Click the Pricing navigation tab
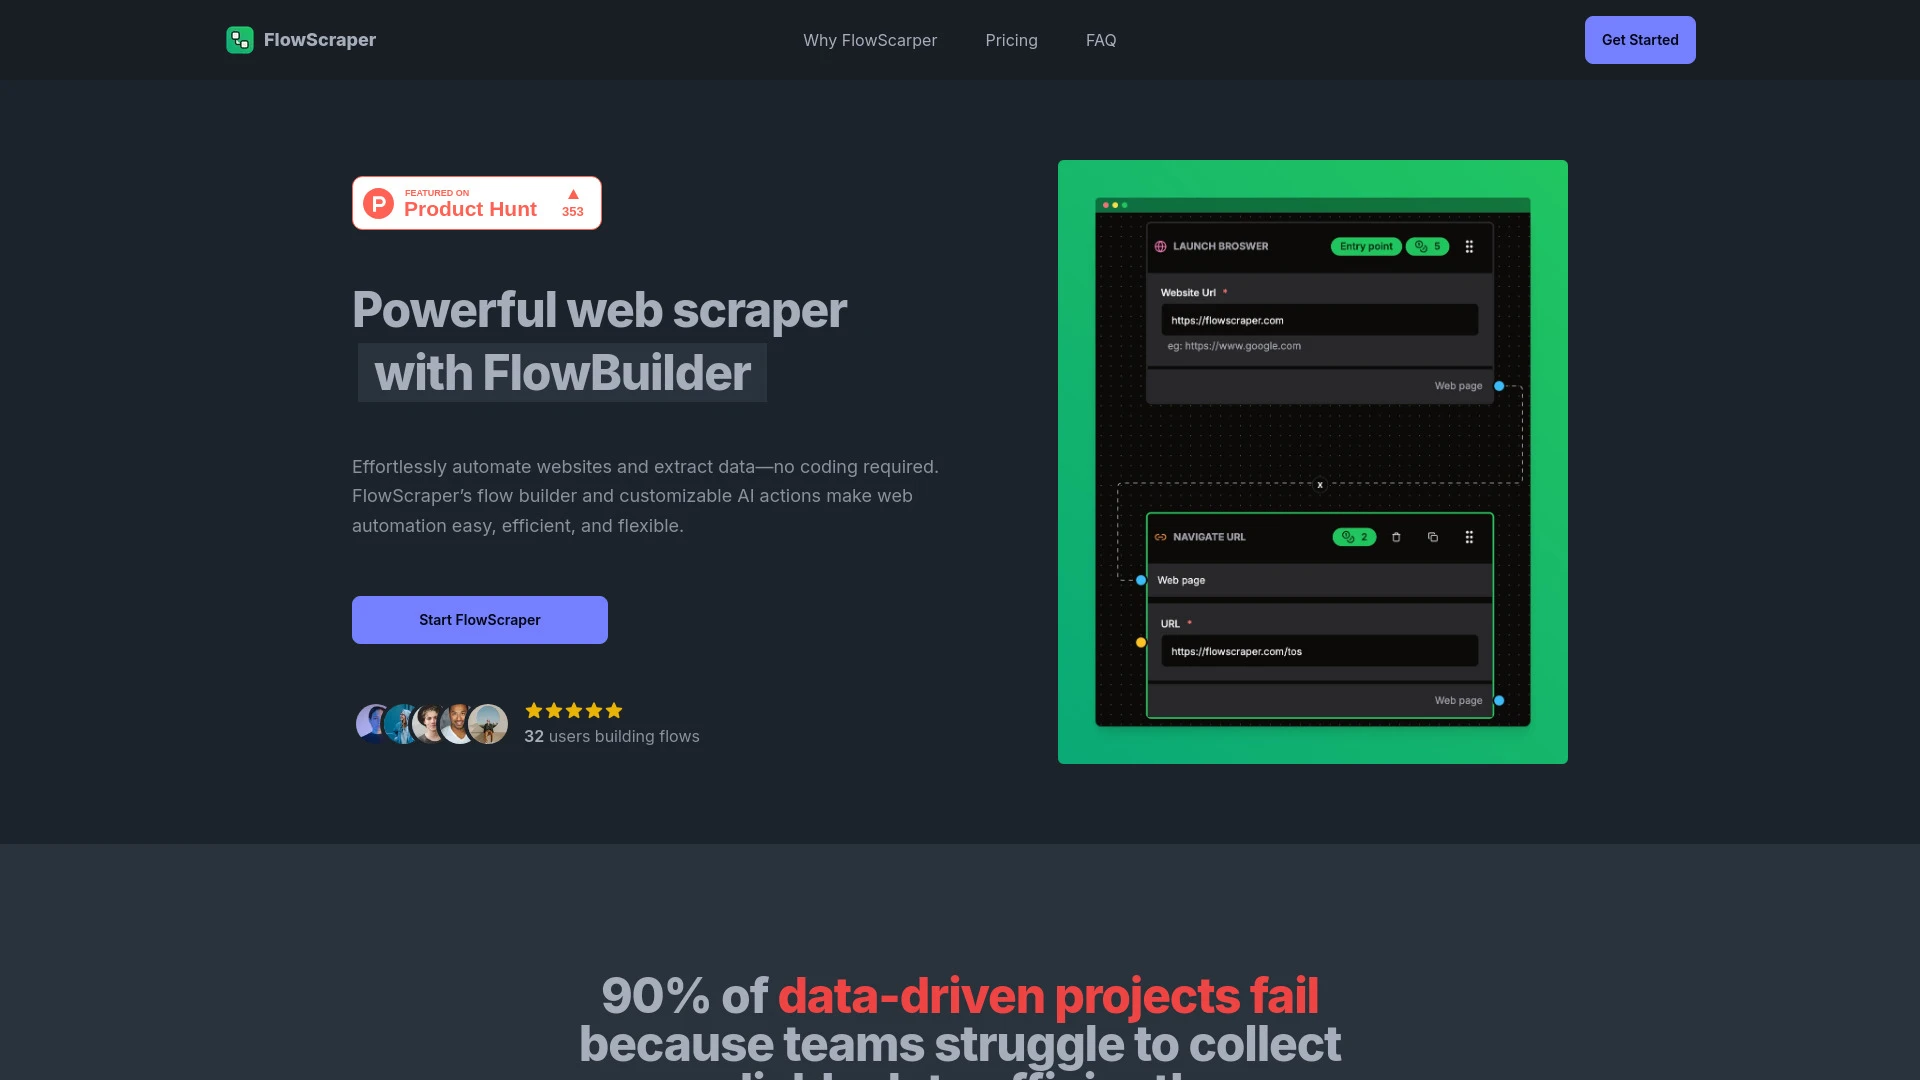 coord(1011,40)
